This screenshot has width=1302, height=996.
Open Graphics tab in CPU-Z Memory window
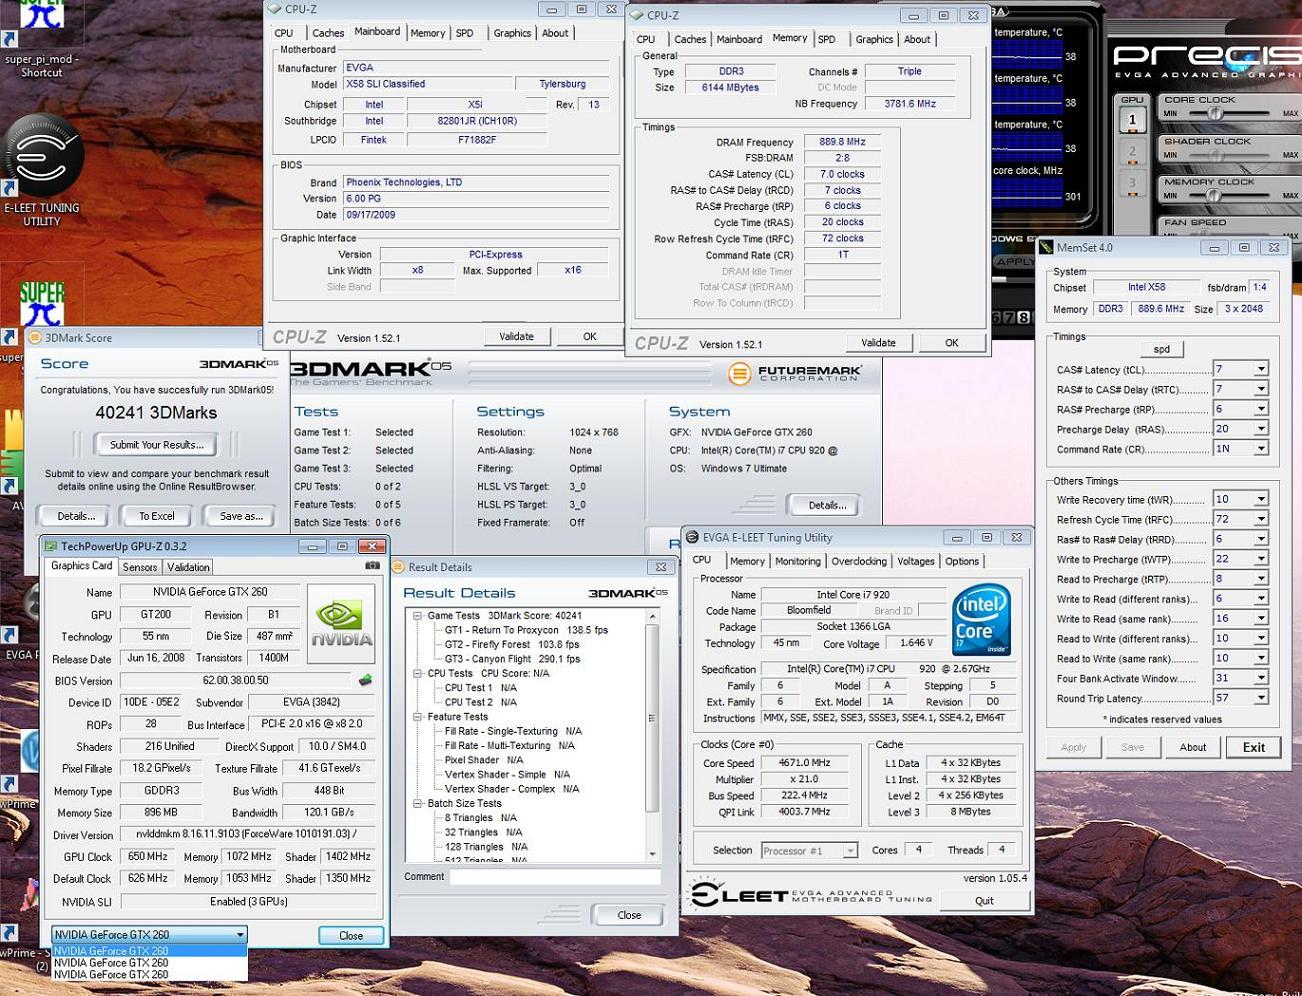tap(874, 39)
